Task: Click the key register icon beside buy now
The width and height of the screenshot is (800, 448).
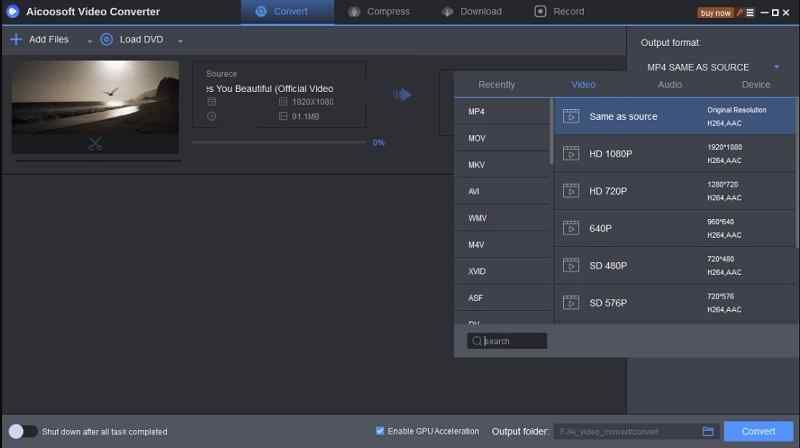Action: click(x=739, y=13)
